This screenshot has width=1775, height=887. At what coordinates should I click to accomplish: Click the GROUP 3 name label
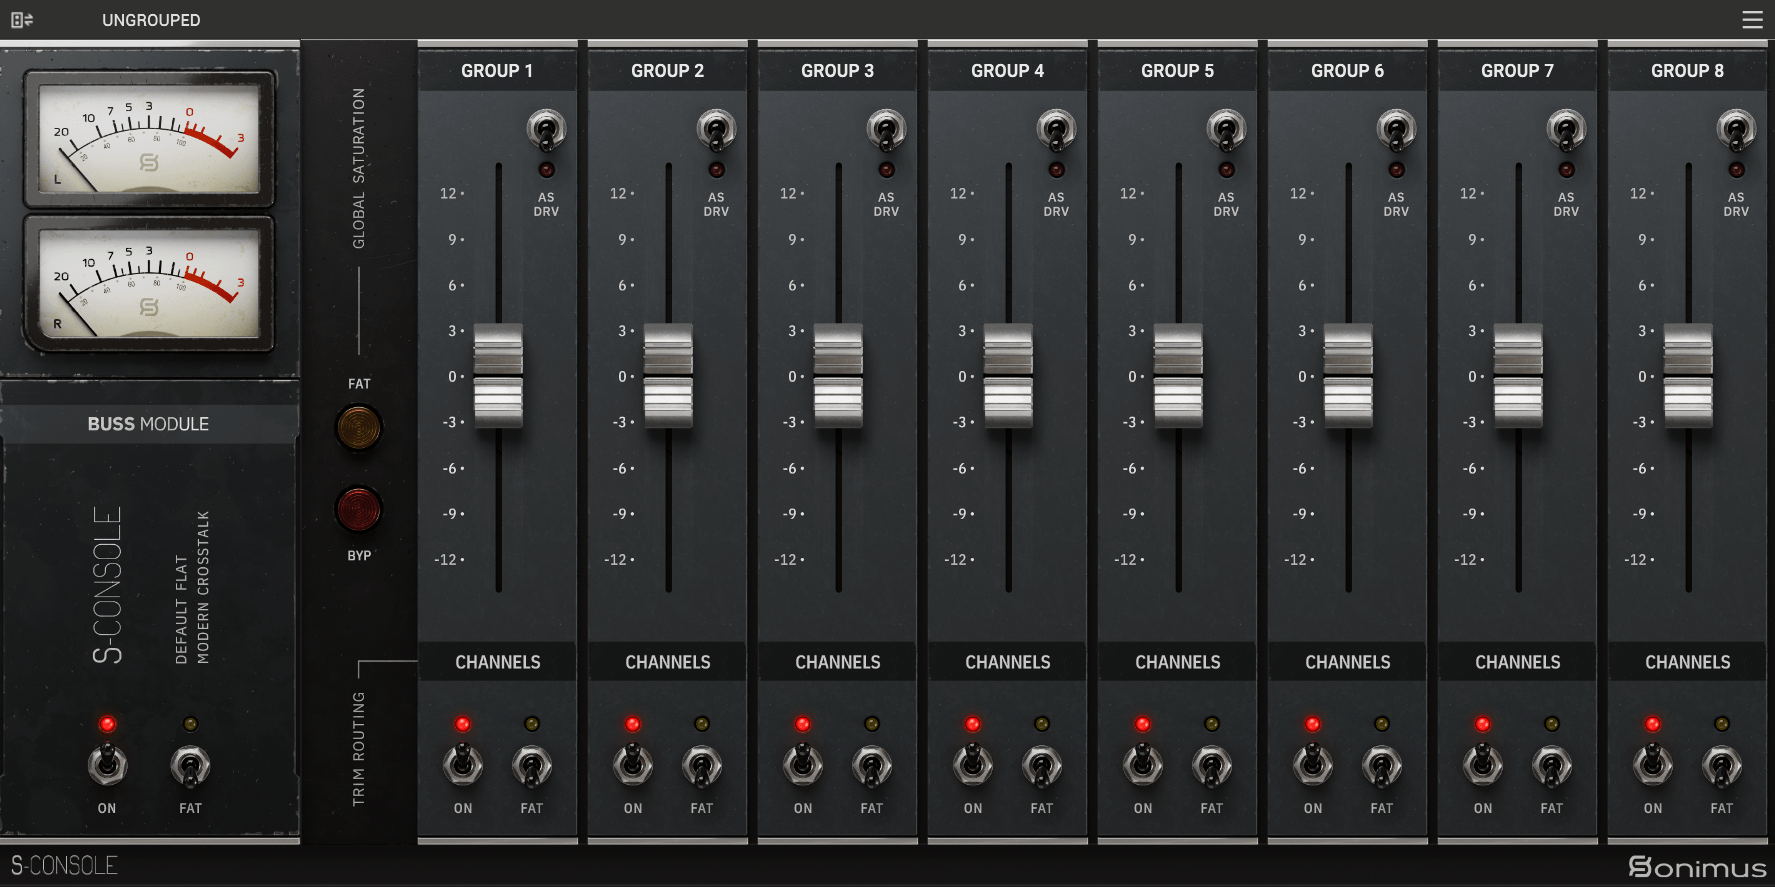pyautogui.click(x=837, y=71)
